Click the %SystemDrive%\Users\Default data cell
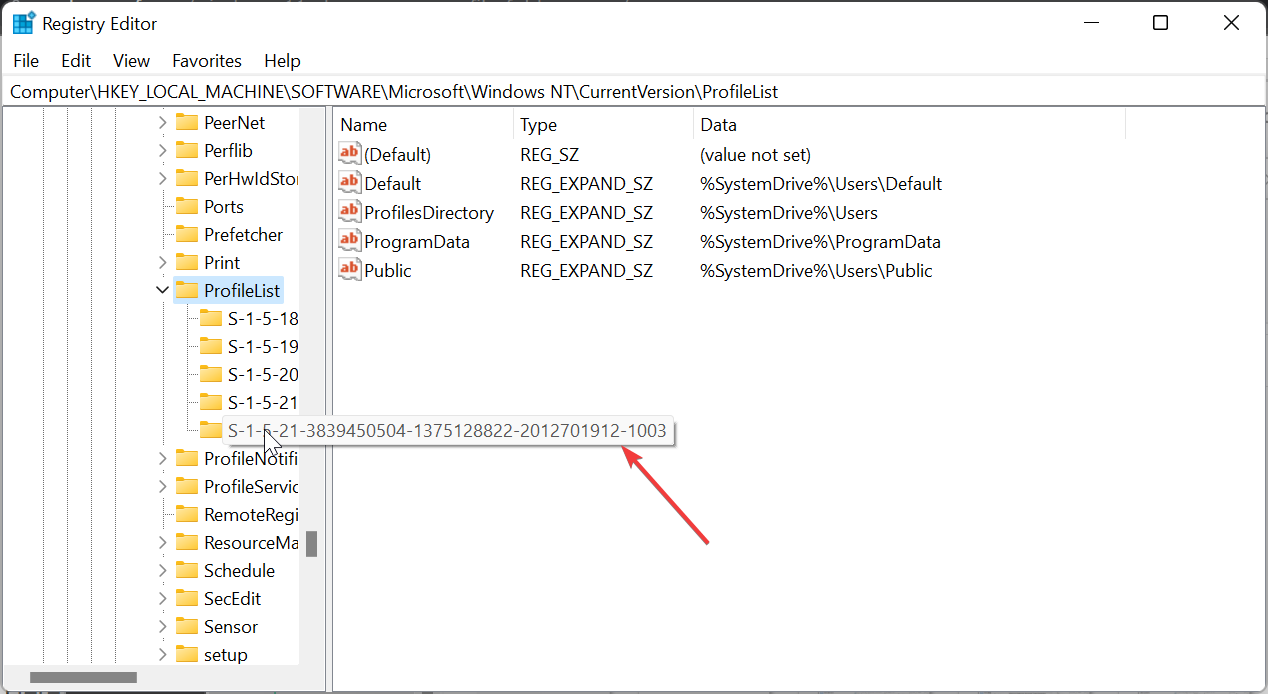1268x694 pixels. click(x=821, y=184)
